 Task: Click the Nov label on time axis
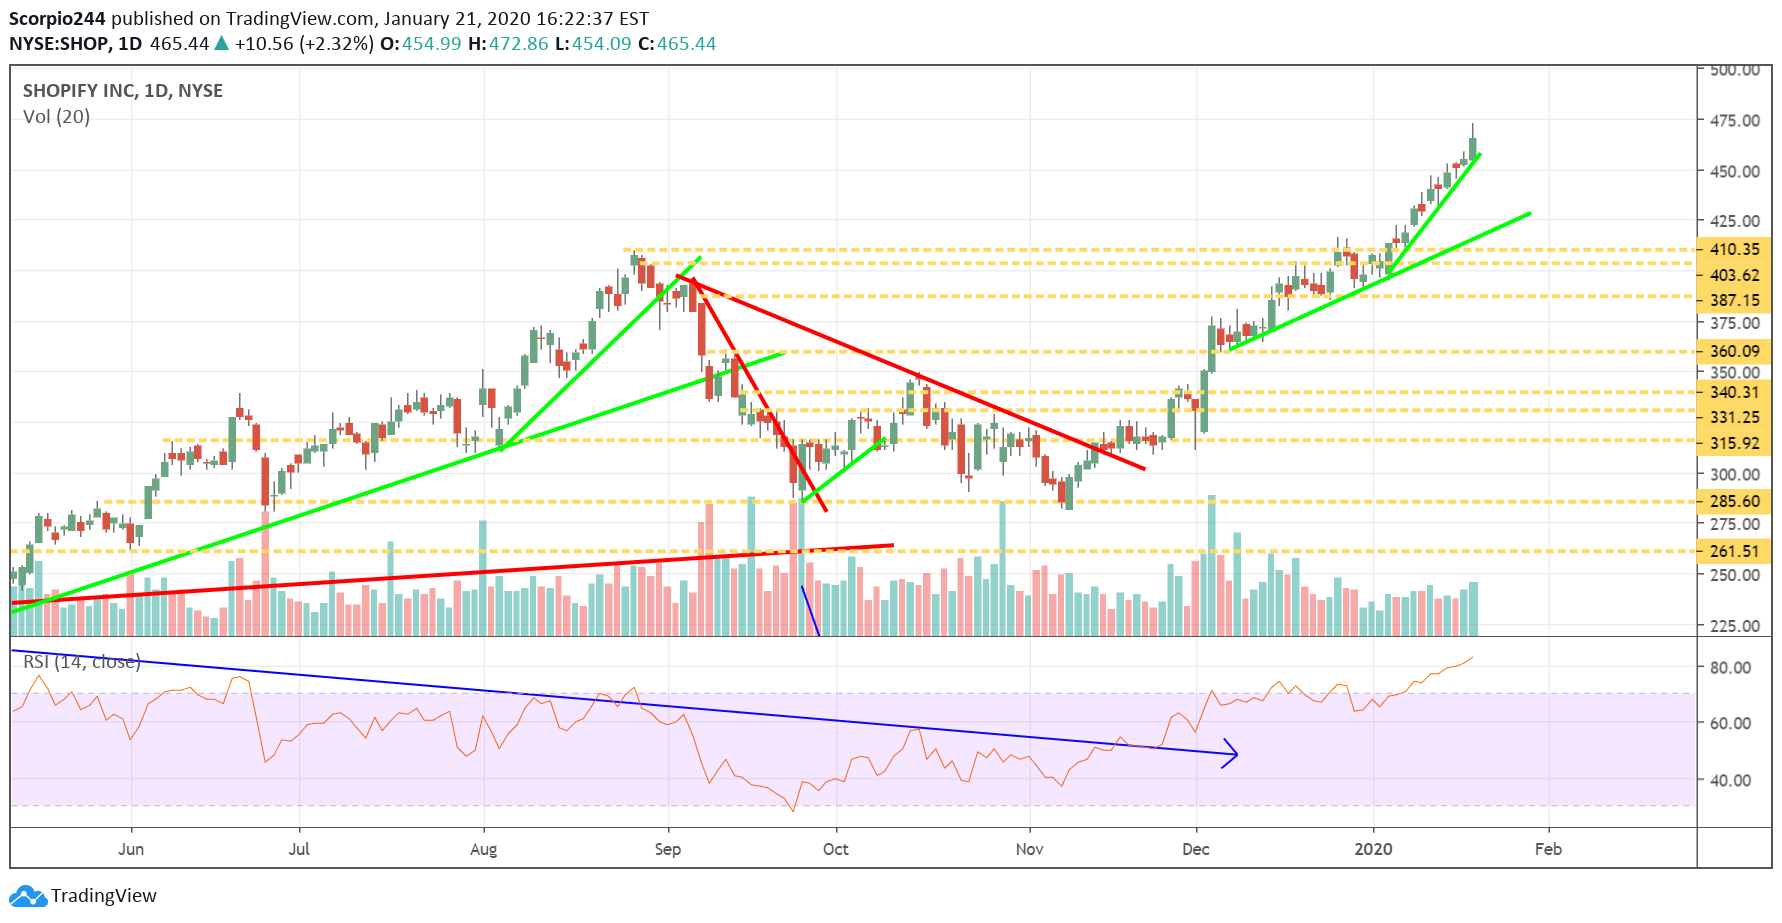(x=1030, y=849)
